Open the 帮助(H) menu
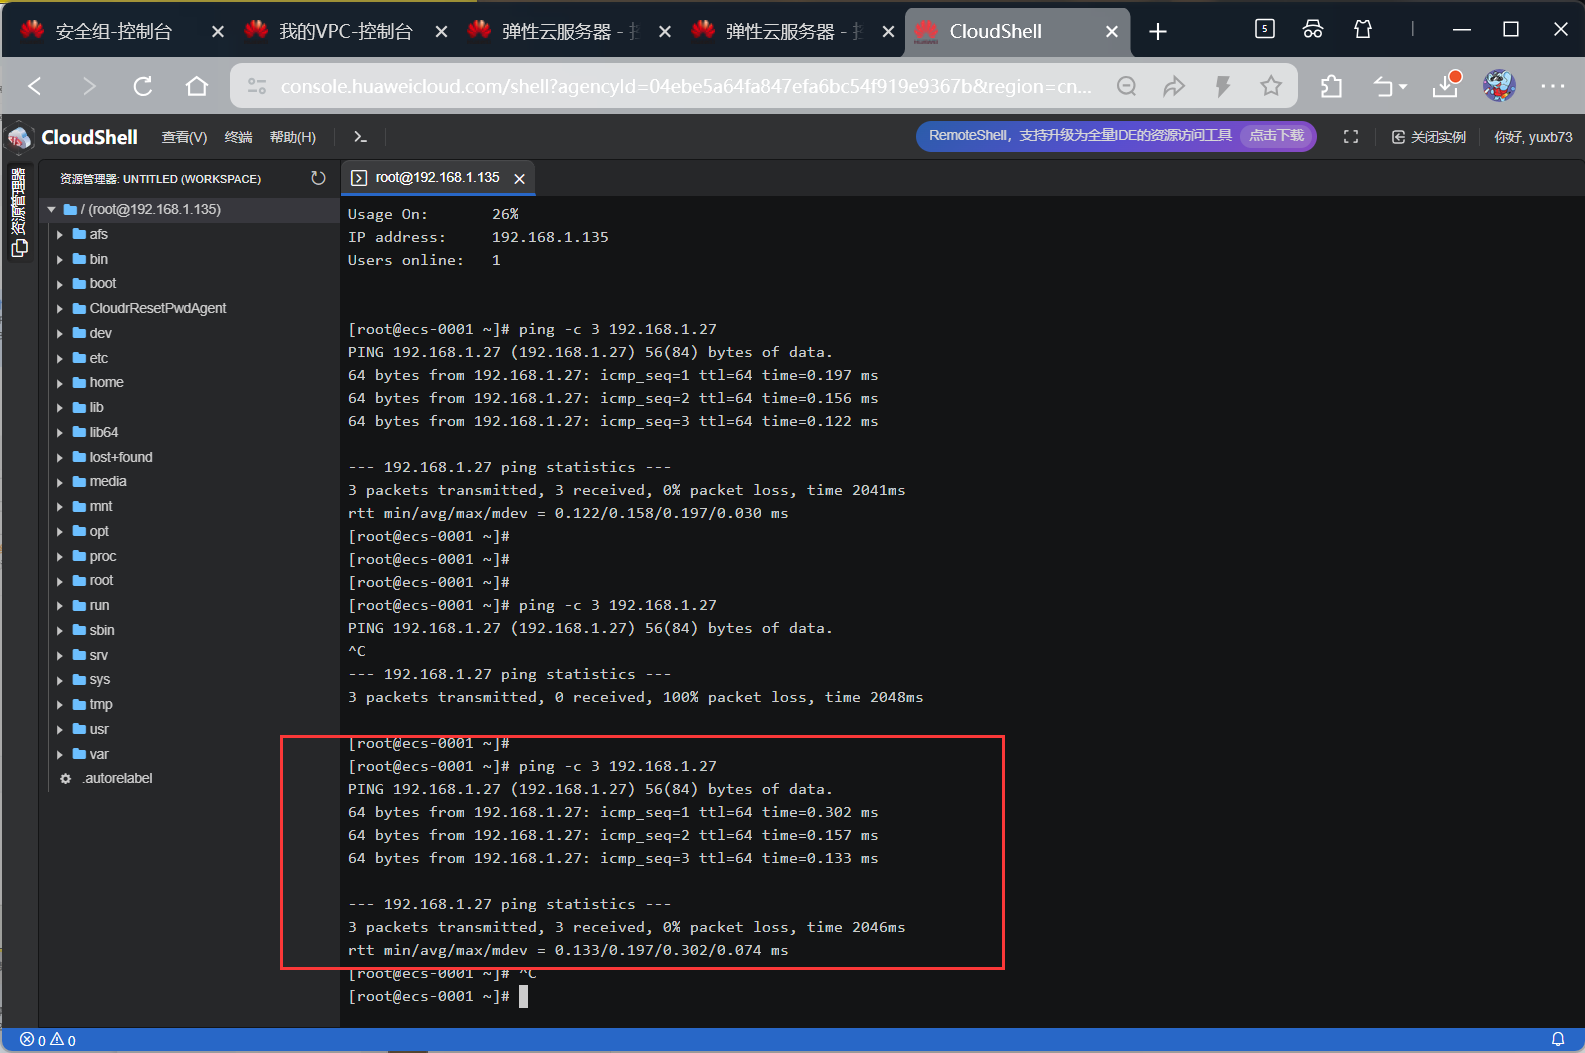This screenshot has height=1053, width=1585. [292, 137]
